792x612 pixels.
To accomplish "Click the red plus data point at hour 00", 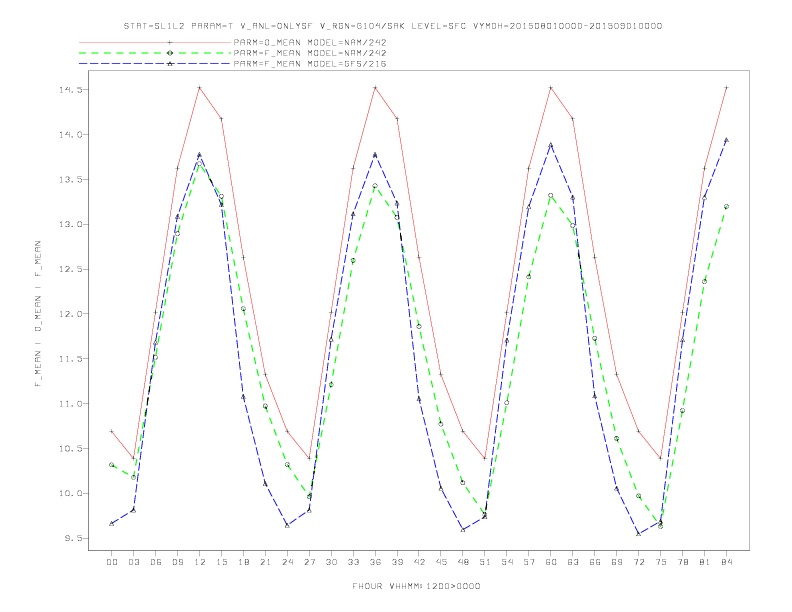I will point(112,432).
